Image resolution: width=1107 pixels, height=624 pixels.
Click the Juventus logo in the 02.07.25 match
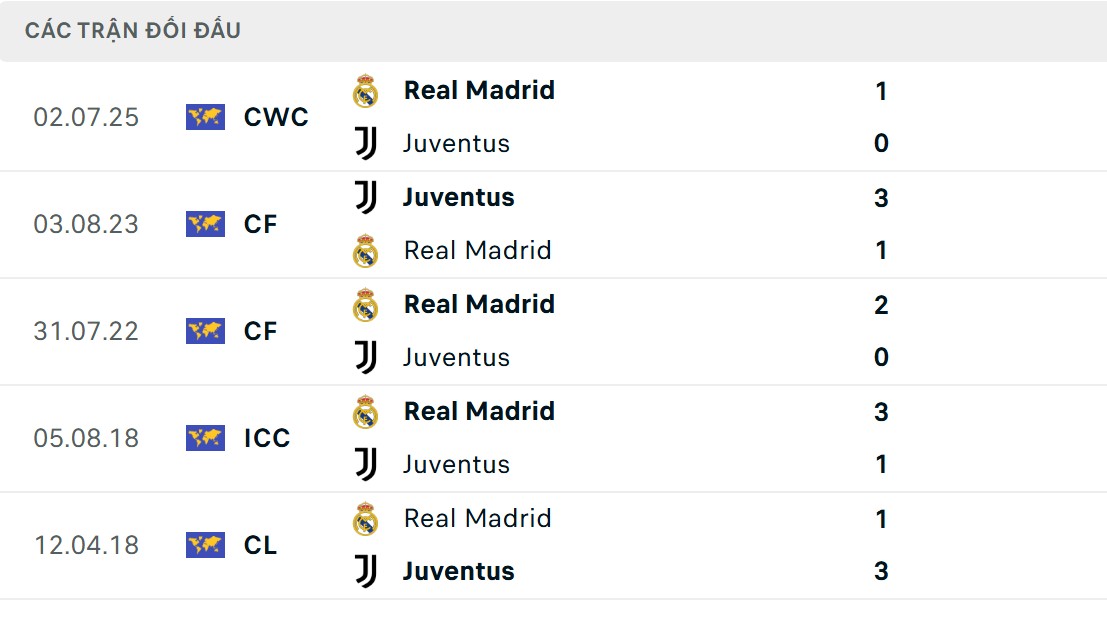pos(366,143)
